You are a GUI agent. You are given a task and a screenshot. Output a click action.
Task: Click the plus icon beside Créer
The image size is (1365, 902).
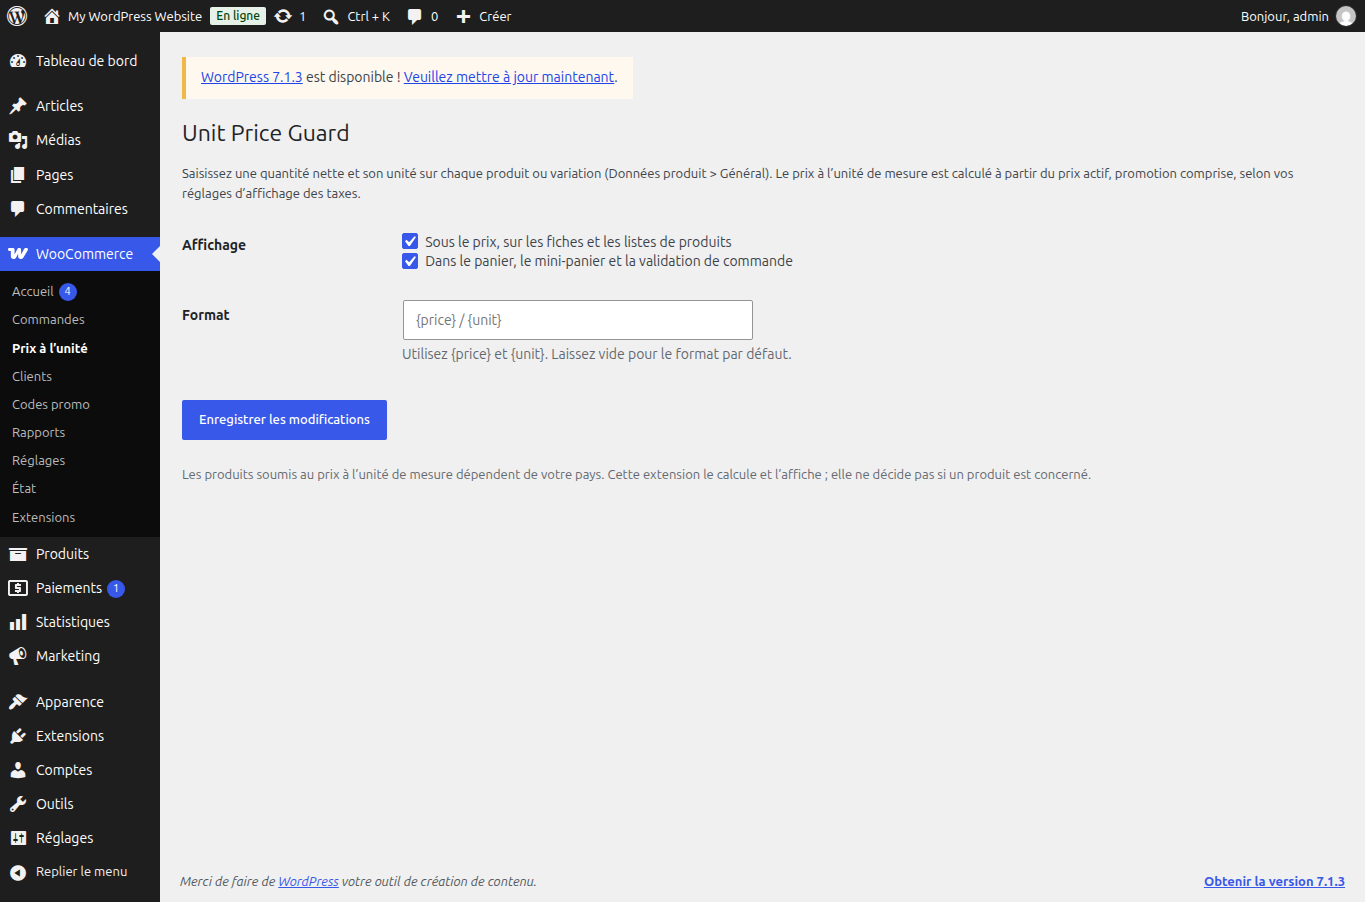[463, 16]
